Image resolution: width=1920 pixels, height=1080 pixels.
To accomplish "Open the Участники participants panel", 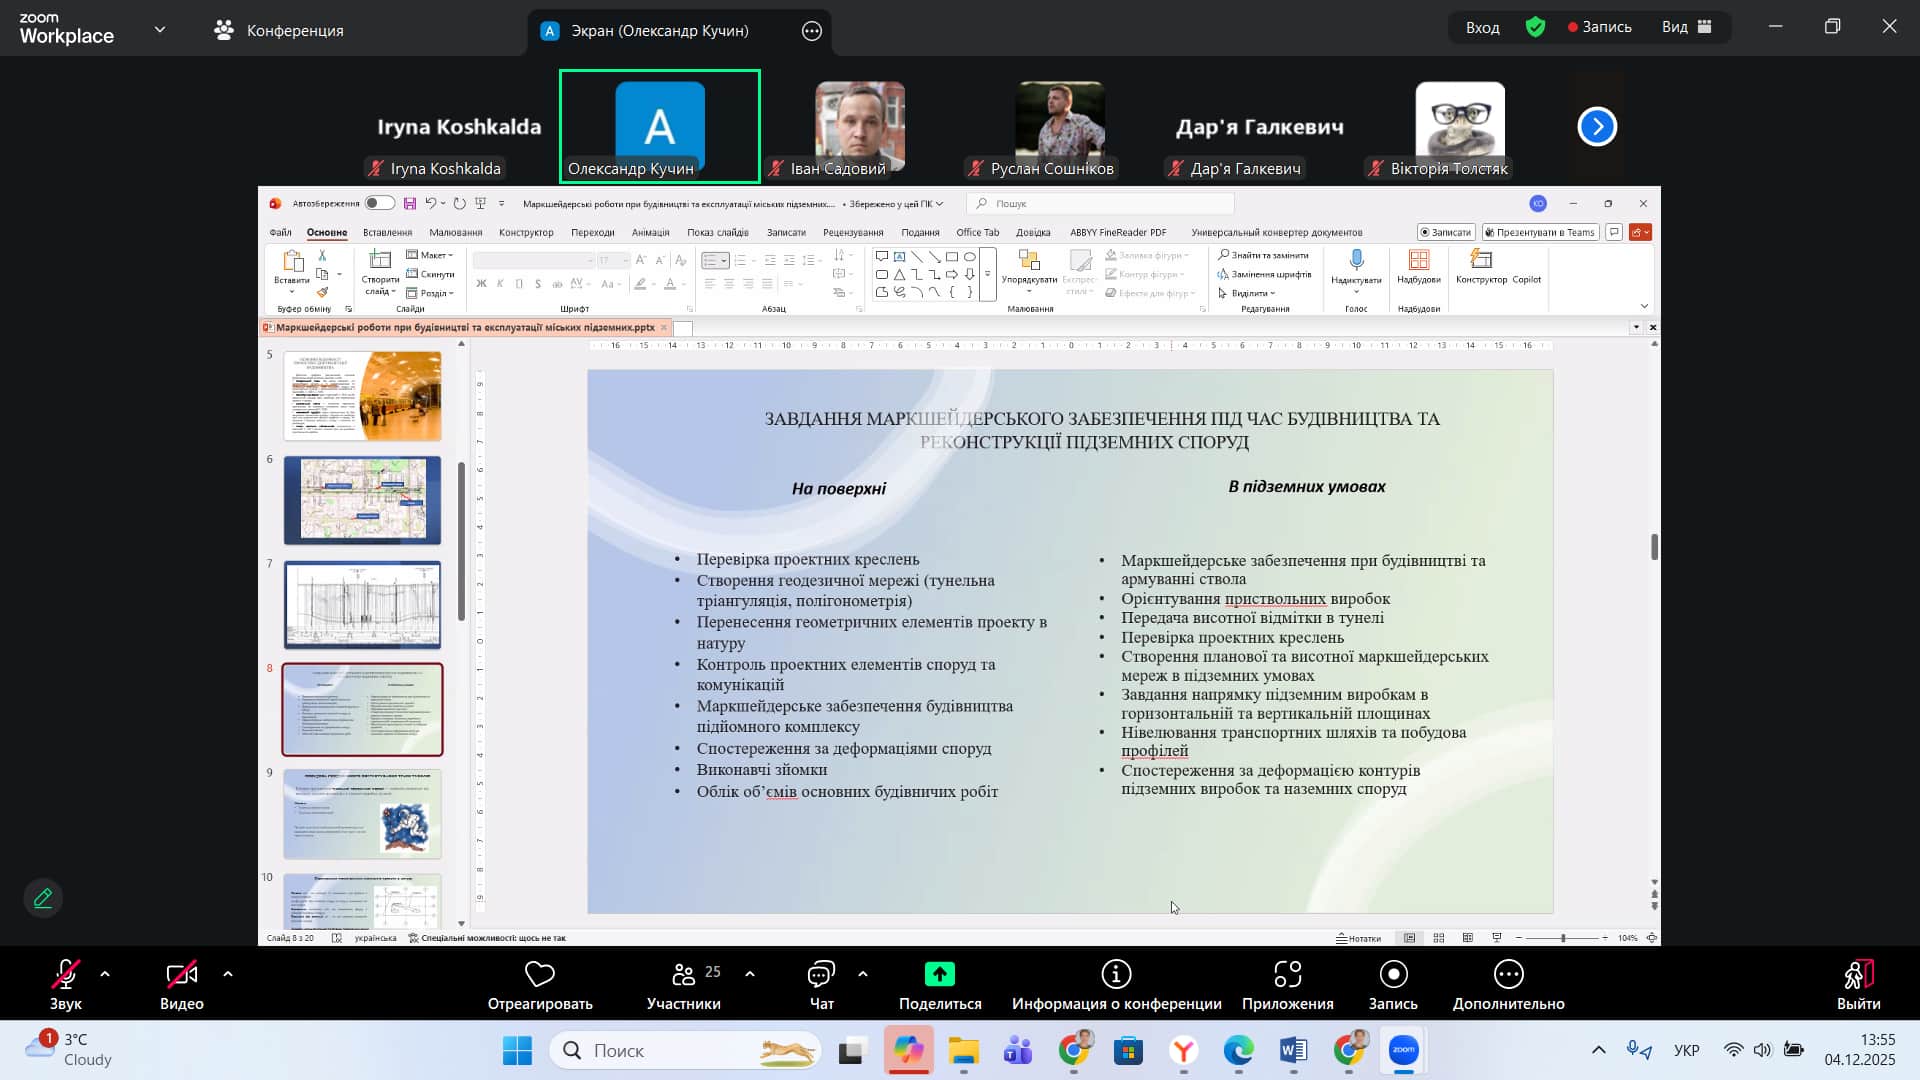I will click(684, 975).
